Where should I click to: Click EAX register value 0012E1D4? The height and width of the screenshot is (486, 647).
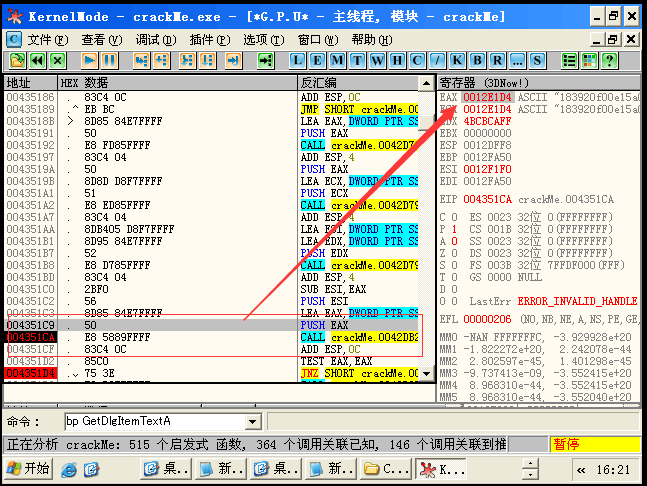tap(487, 97)
